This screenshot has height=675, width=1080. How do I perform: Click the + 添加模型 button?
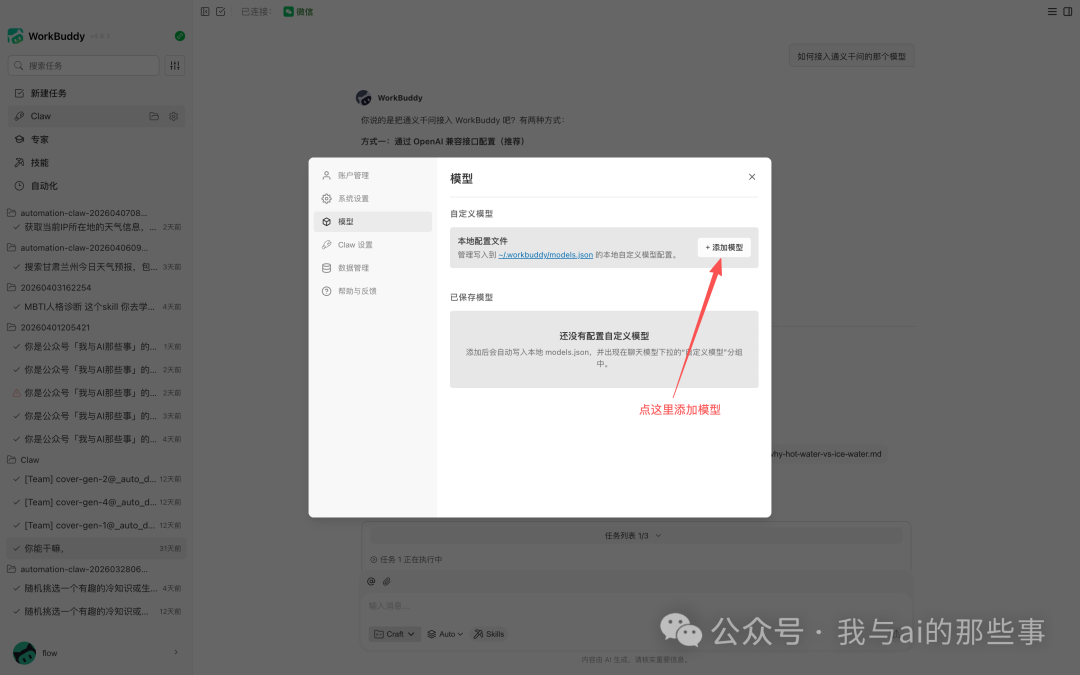[x=724, y=247]
